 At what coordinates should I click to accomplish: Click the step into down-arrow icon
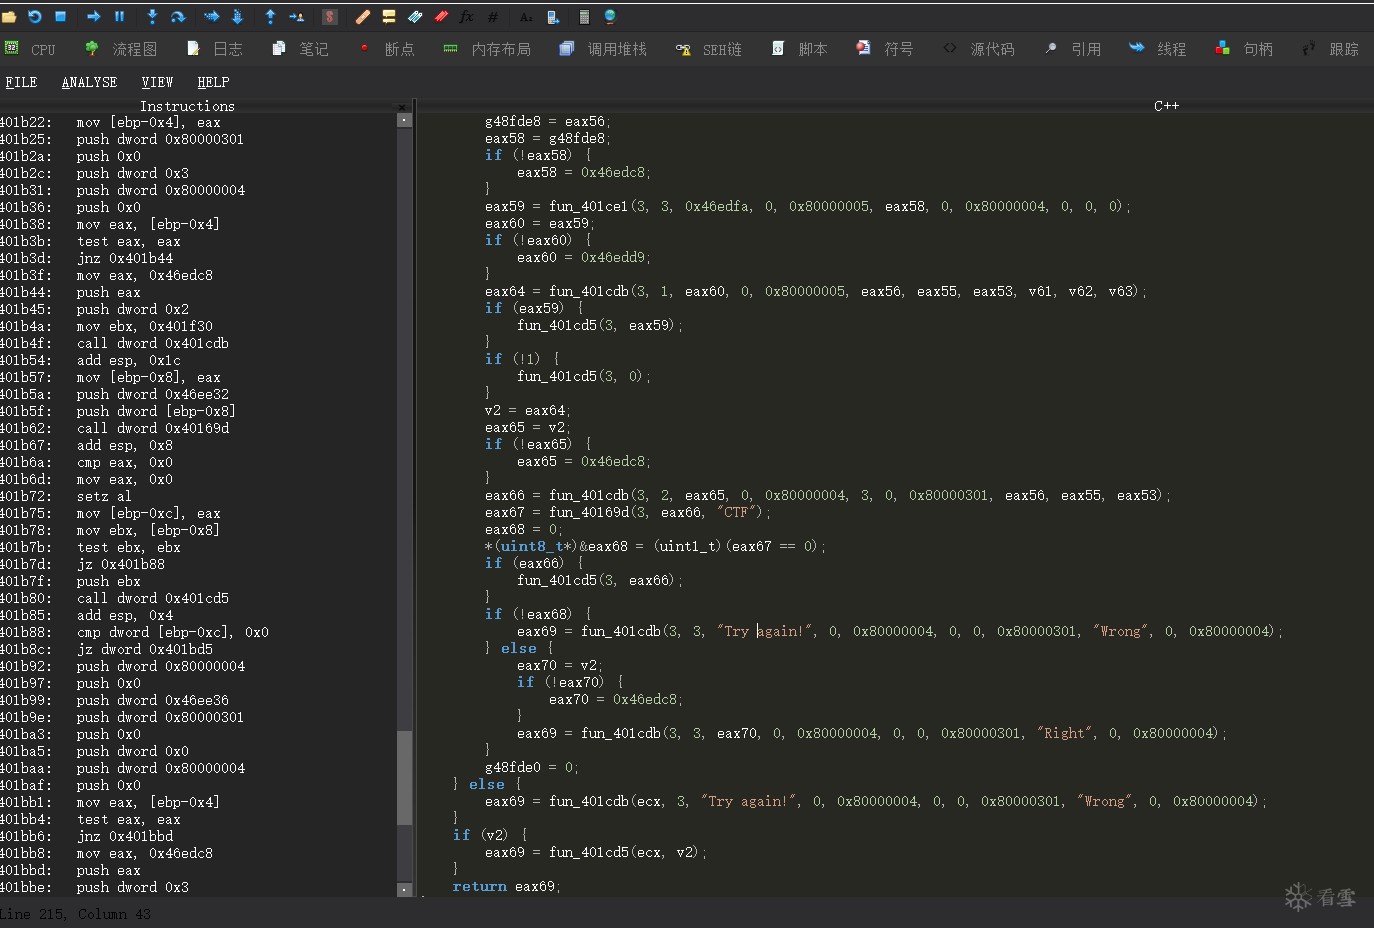click(152, 16)
